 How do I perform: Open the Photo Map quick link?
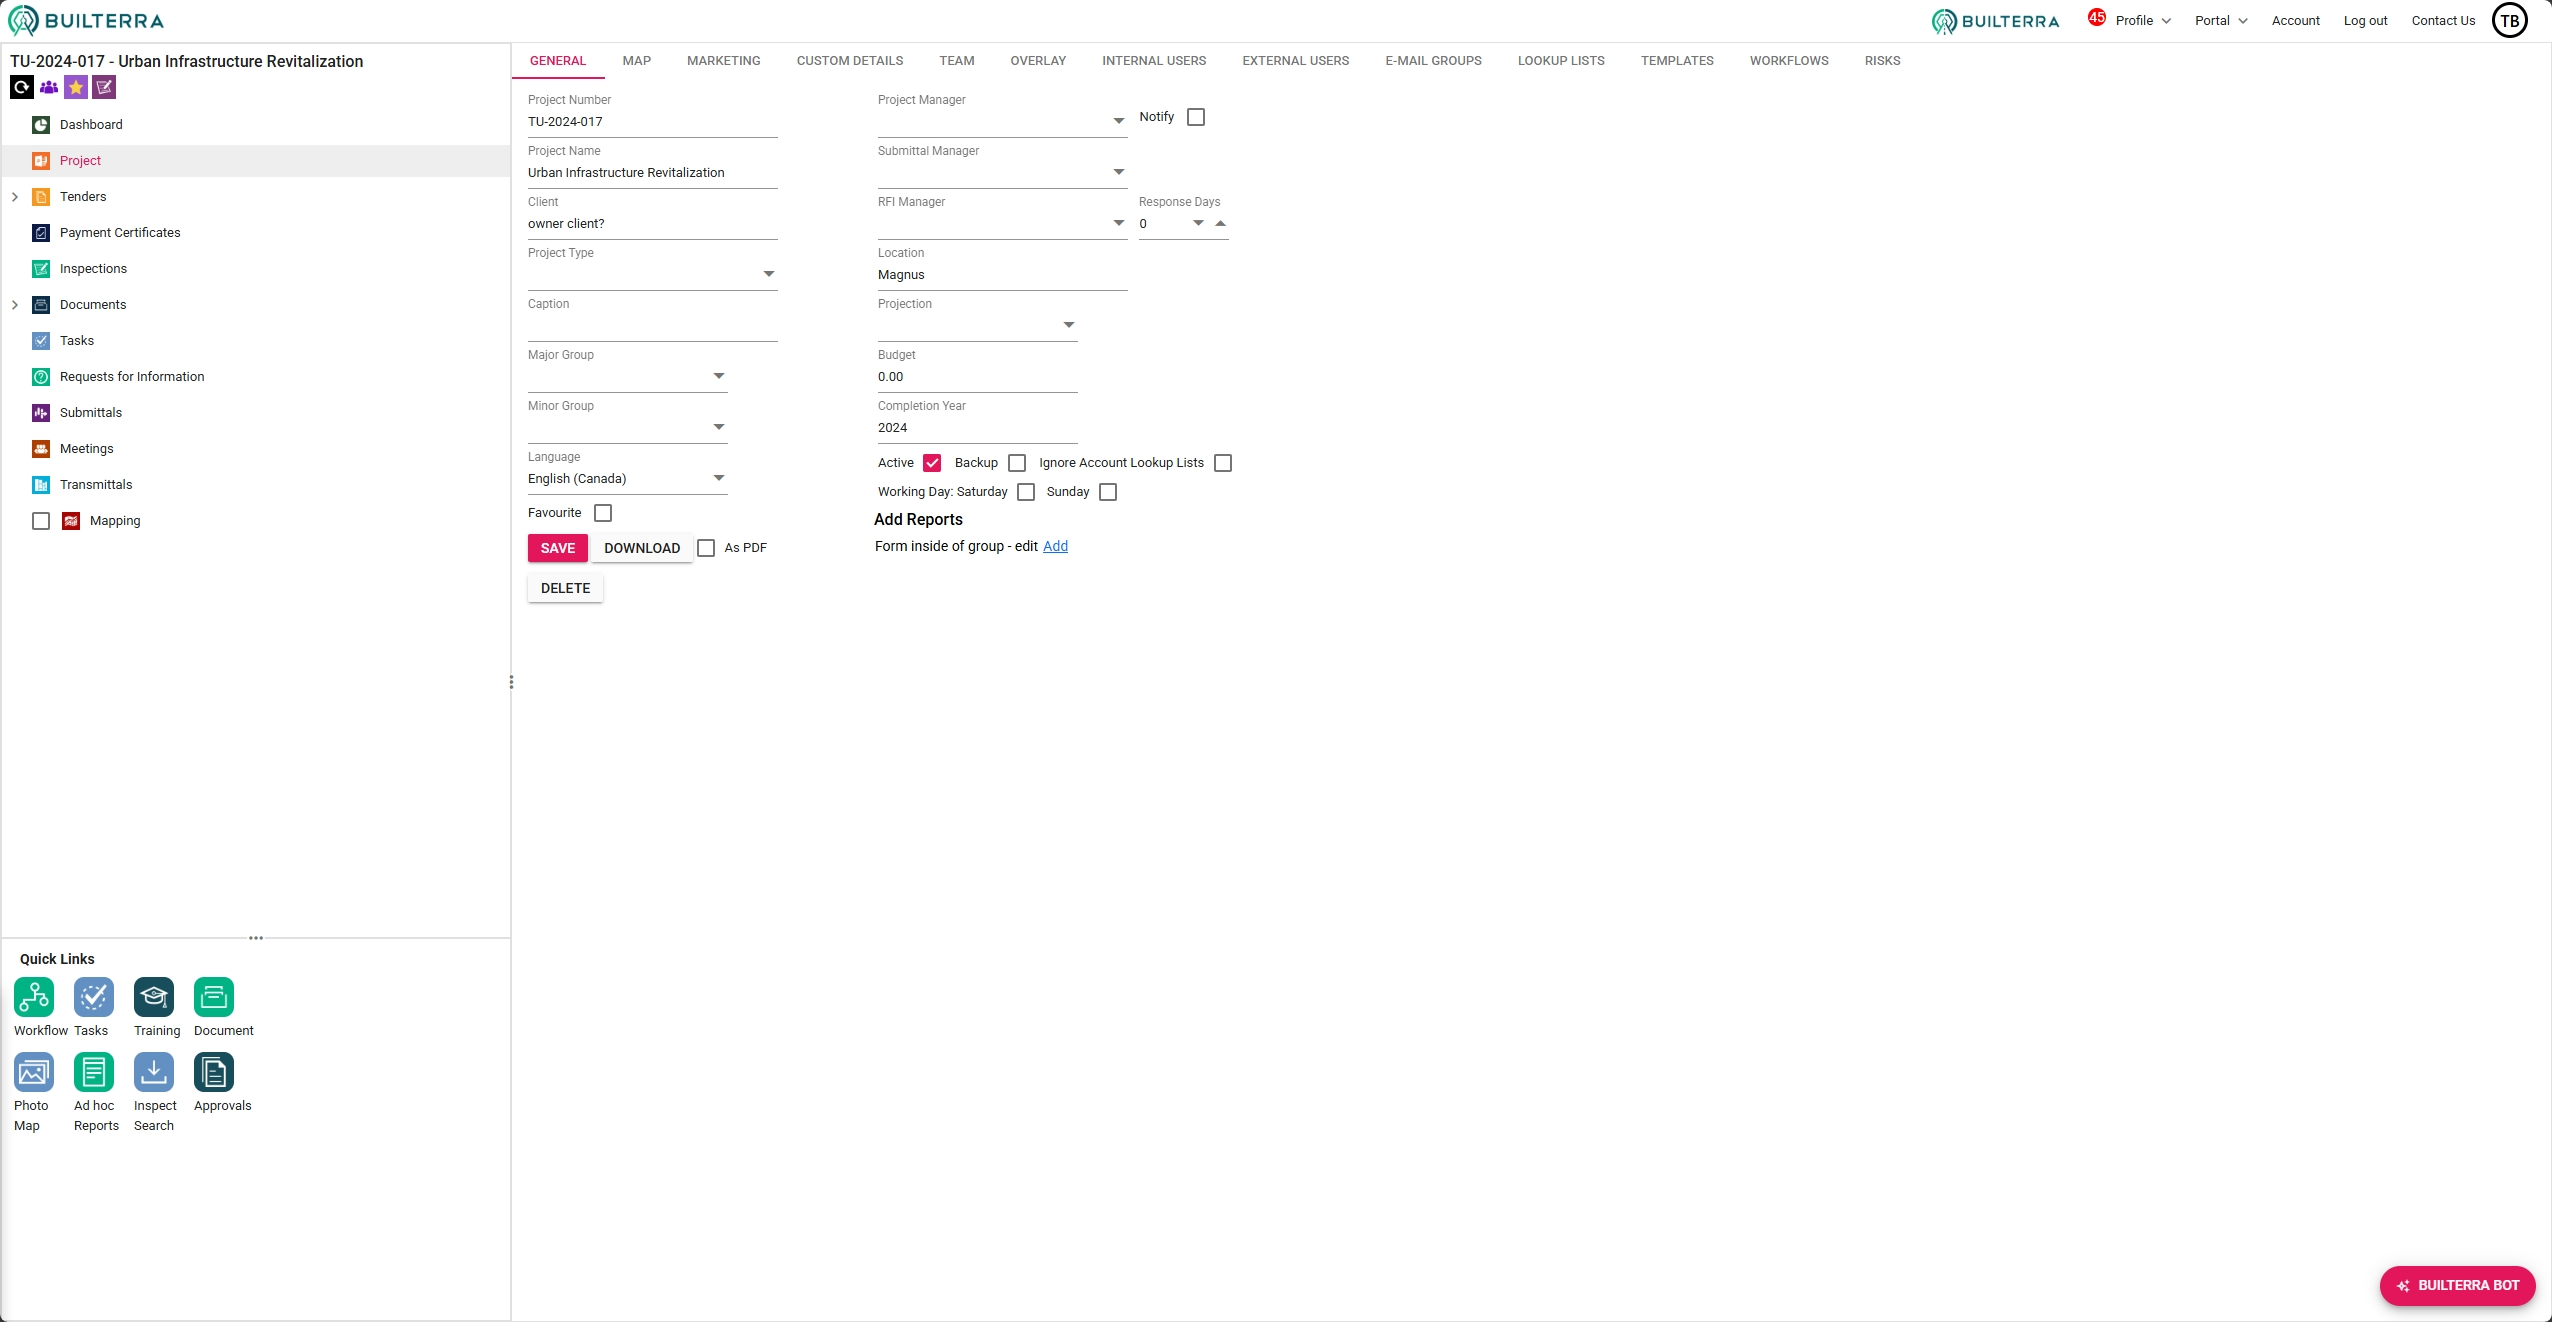34,1072
